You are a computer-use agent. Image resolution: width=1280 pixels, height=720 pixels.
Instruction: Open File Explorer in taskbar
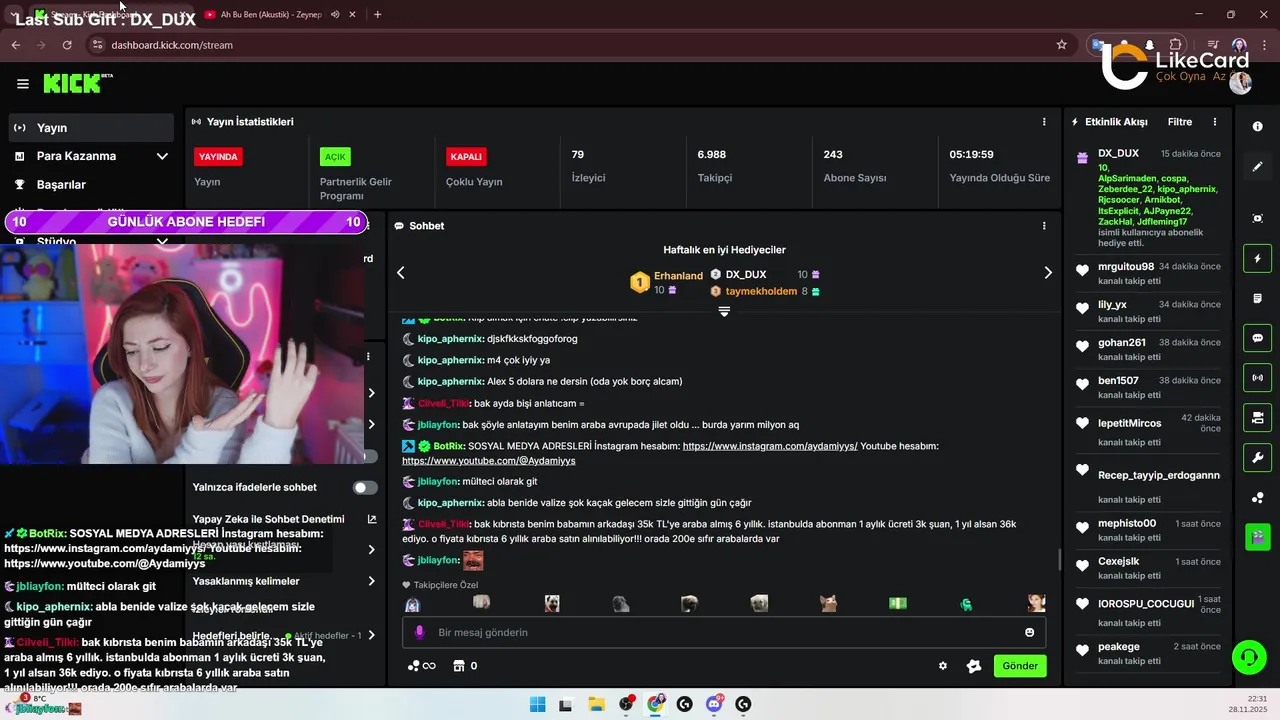click(596, 704)
